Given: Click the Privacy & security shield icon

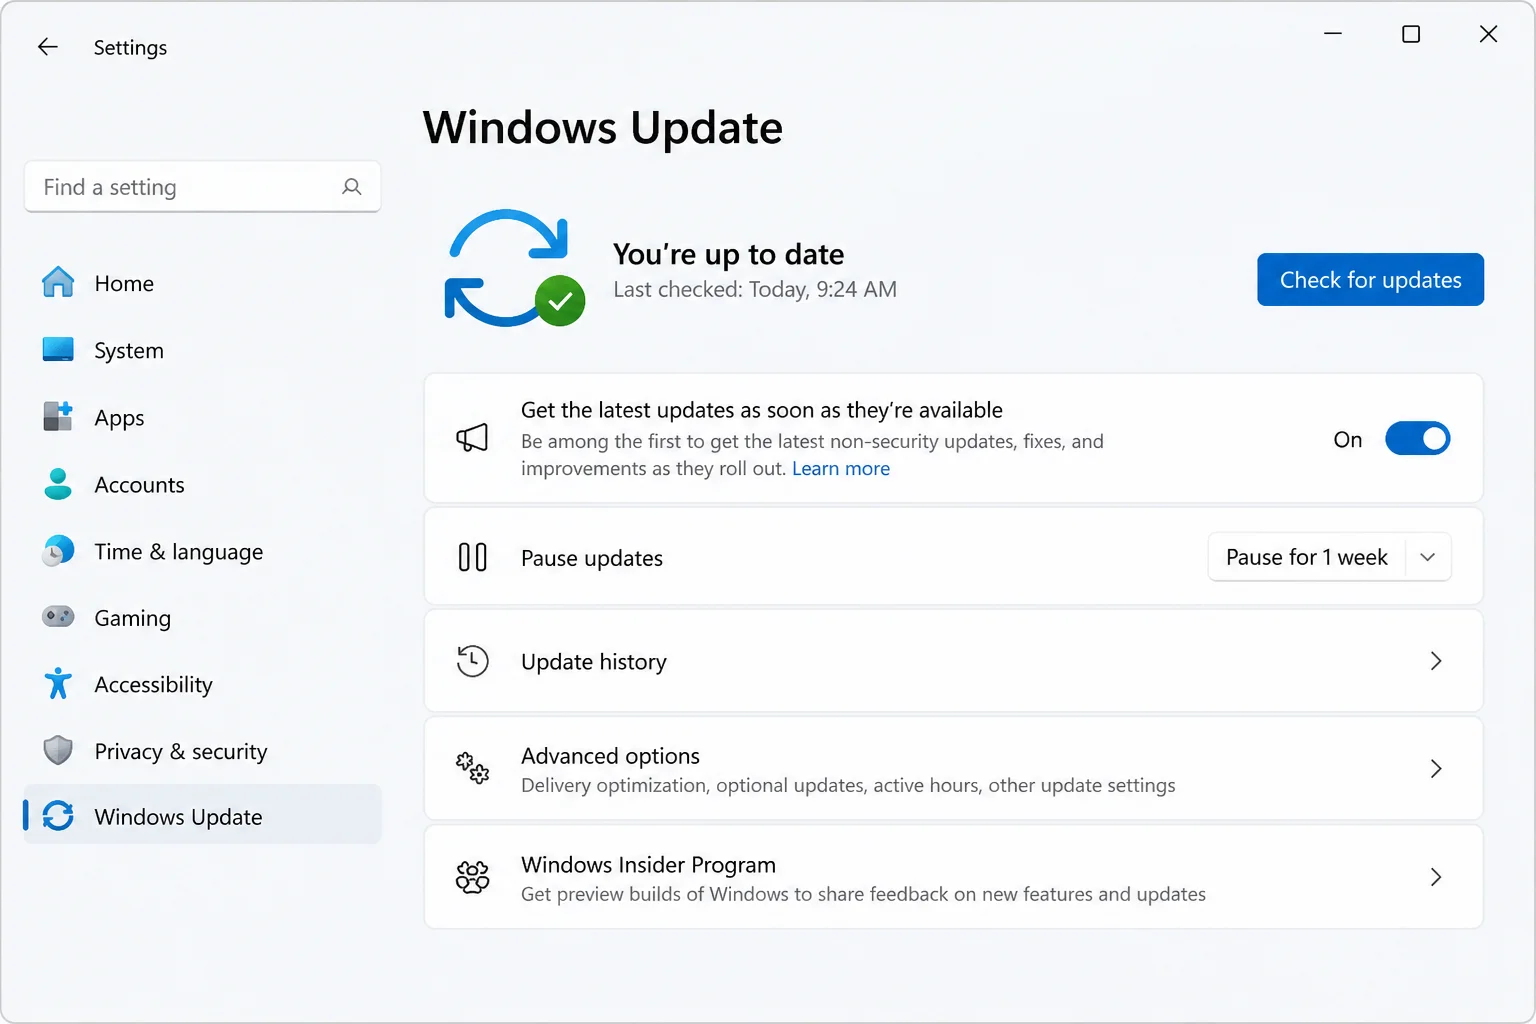Looking at the screenshot, I should [x=58, y=750].
